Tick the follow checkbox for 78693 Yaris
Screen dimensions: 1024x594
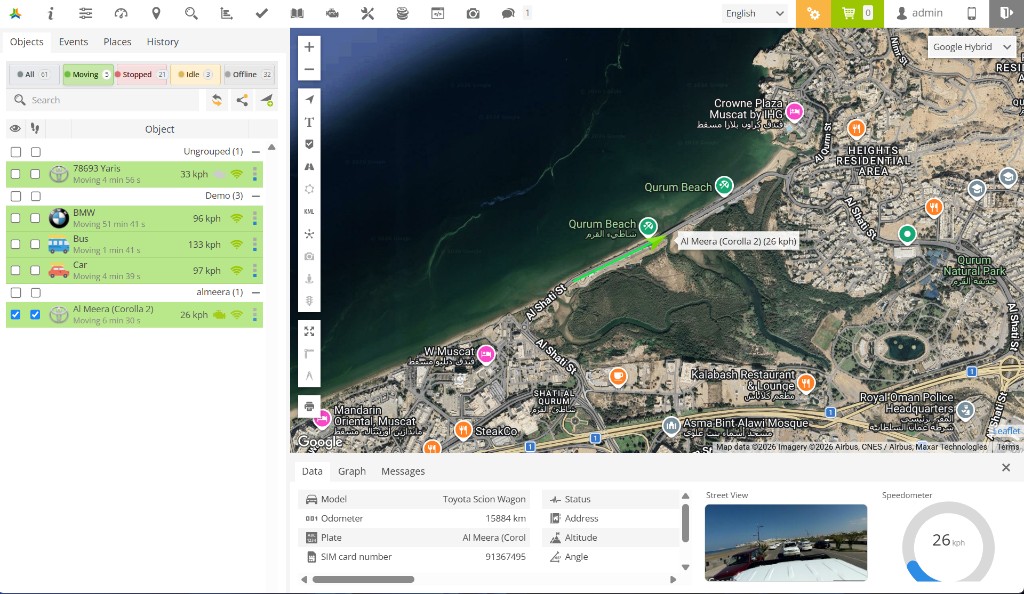[x=35, y=174]
